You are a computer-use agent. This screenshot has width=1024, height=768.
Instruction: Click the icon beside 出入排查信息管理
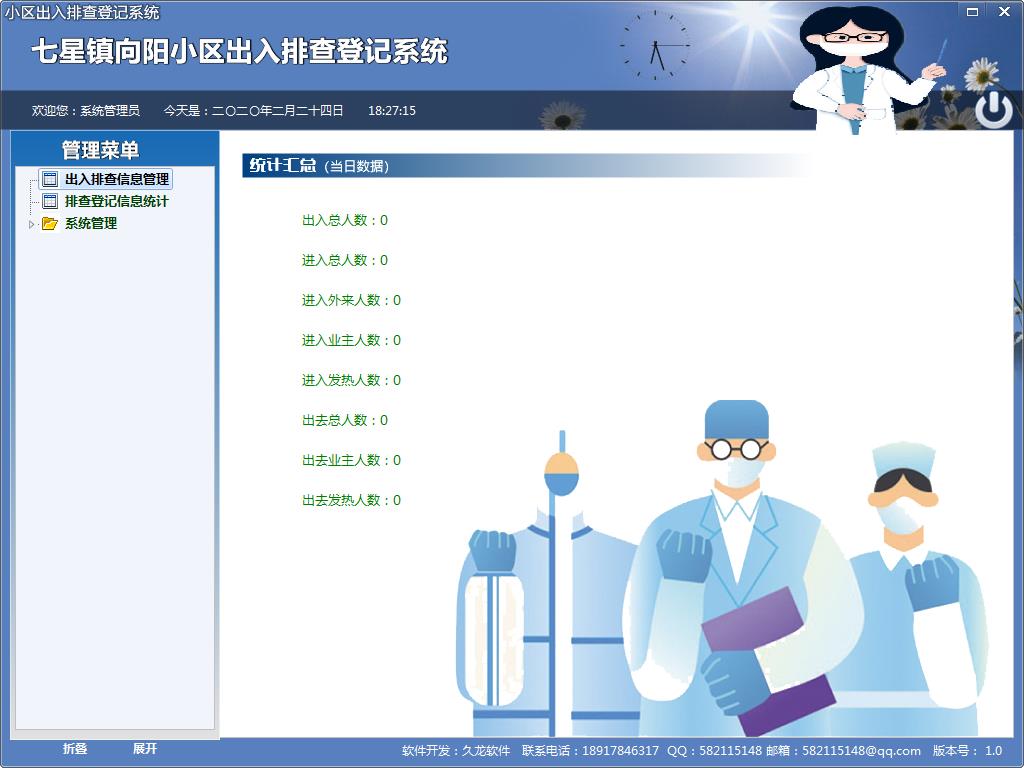(49, 180)
